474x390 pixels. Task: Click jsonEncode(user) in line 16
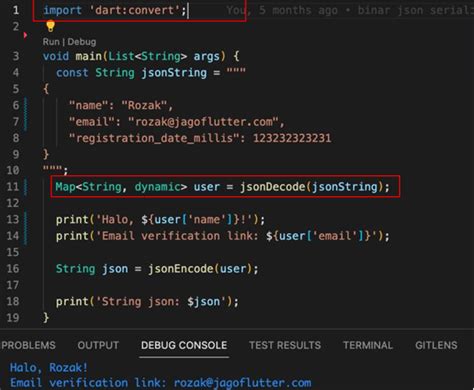(x=200, y=269)
